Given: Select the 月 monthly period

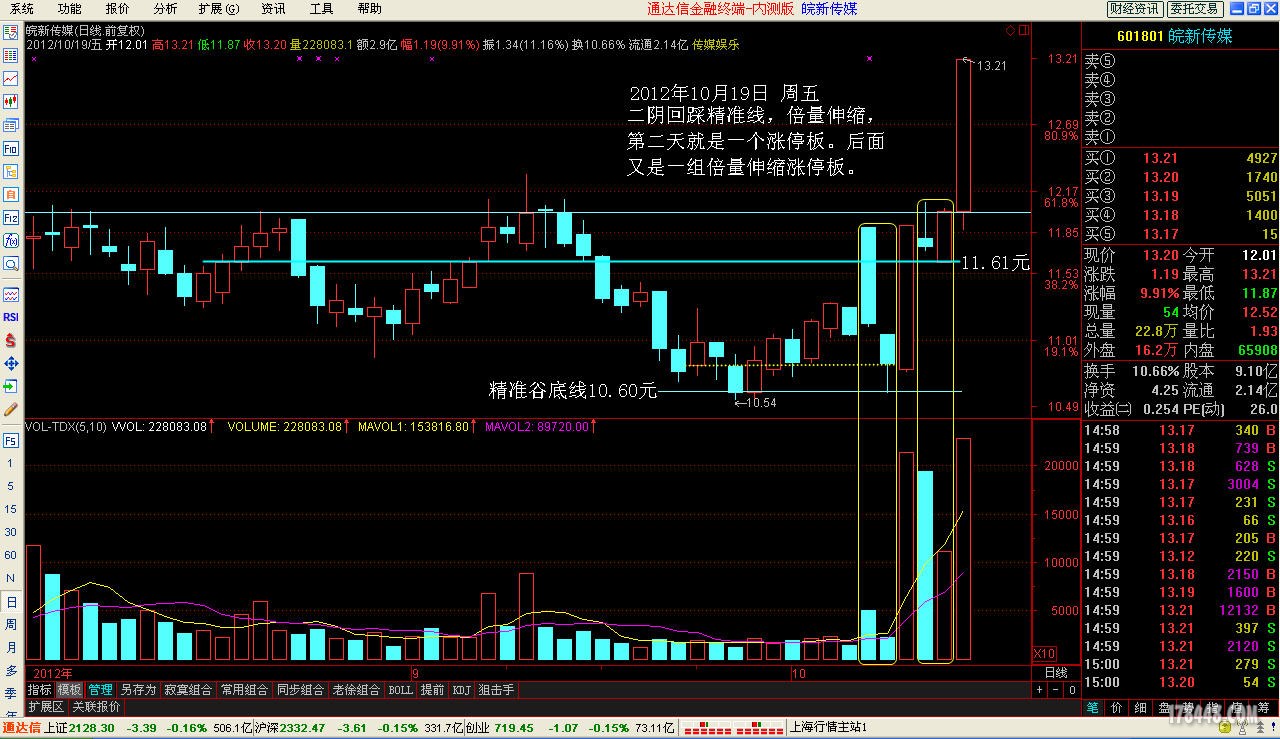Looking at the screenshot, I should [x=11, y=648].
